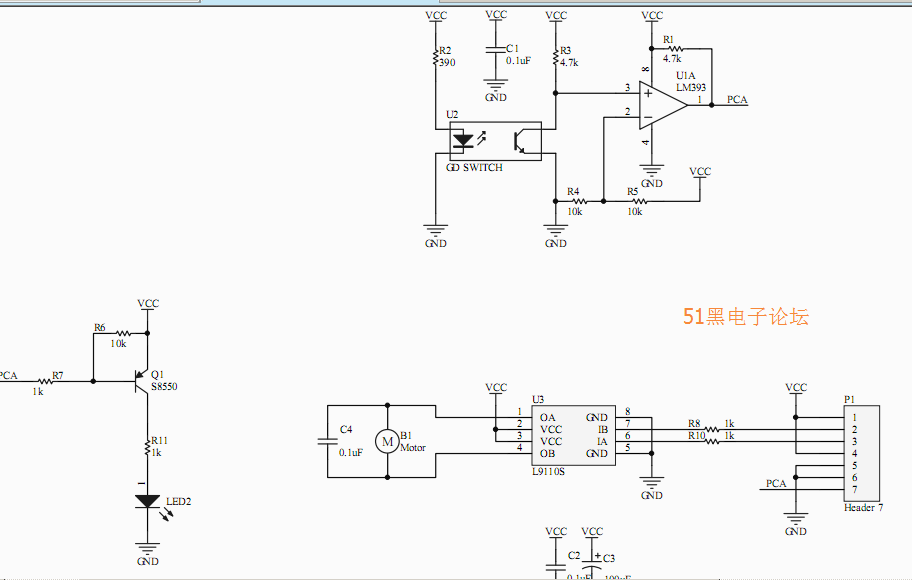Click the "OA" pin label on U3

tap(547, 417)
